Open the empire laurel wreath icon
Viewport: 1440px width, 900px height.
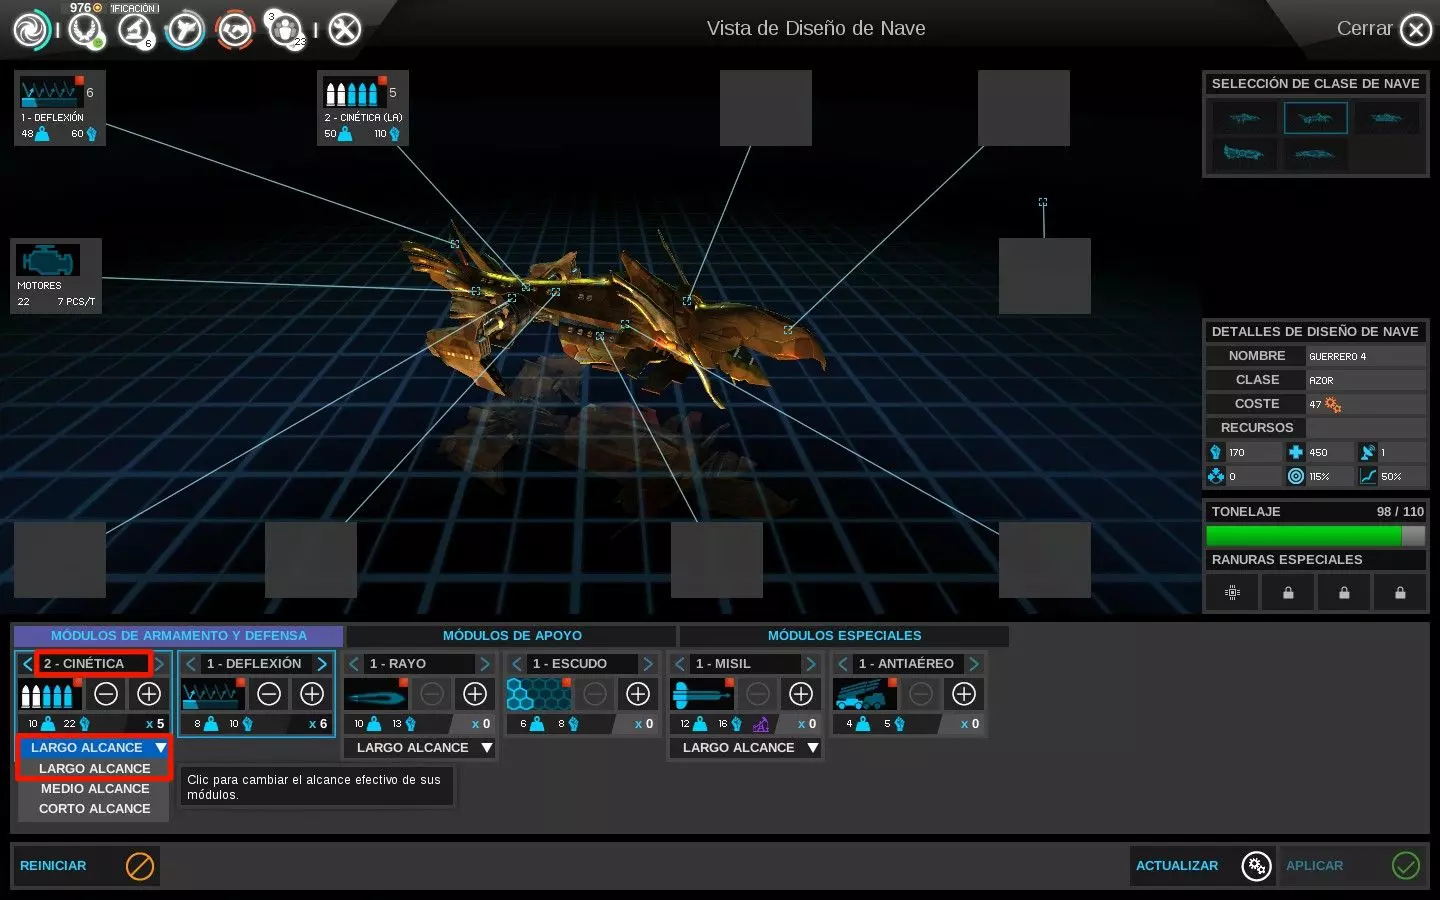pyautogui.click(x=86, y=30)
